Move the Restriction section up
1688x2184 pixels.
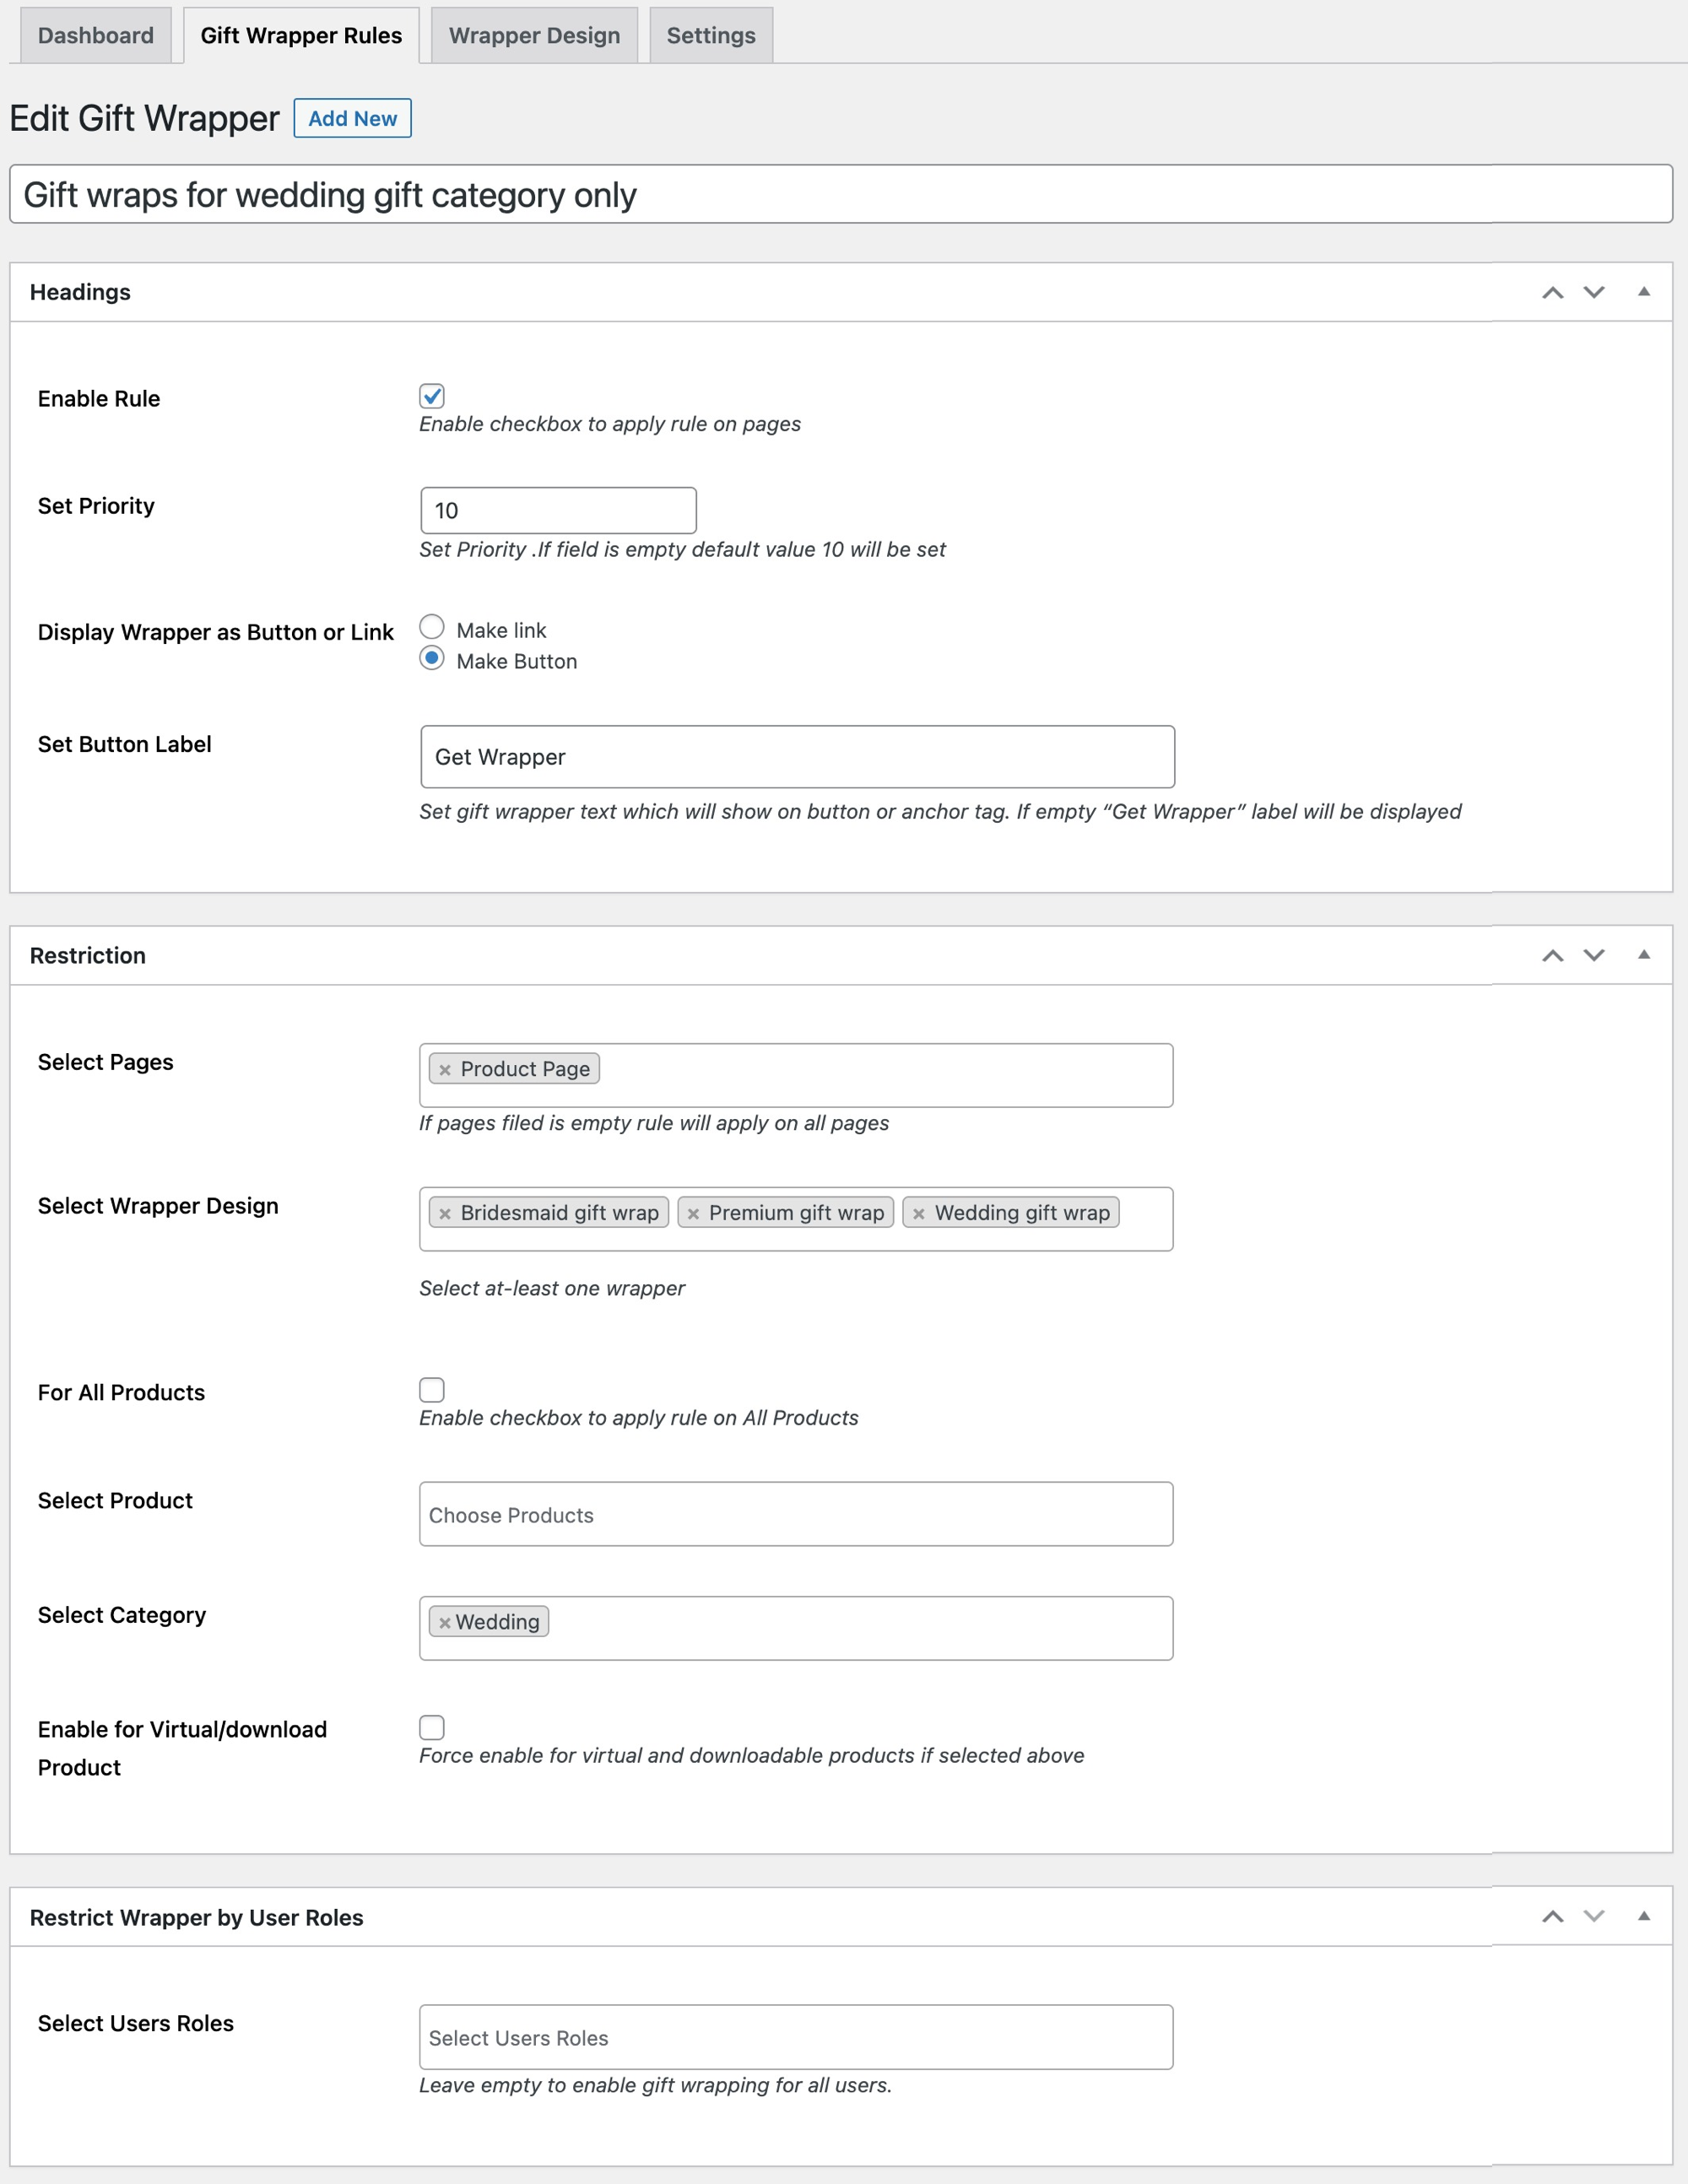[1553, 955]
